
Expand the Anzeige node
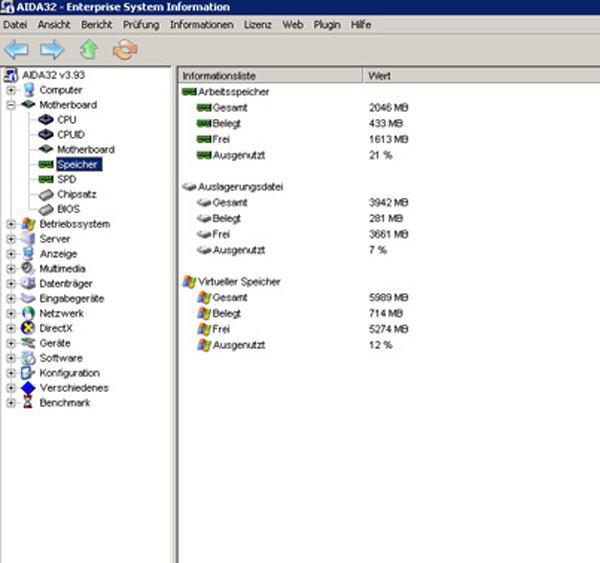point(11,254)
